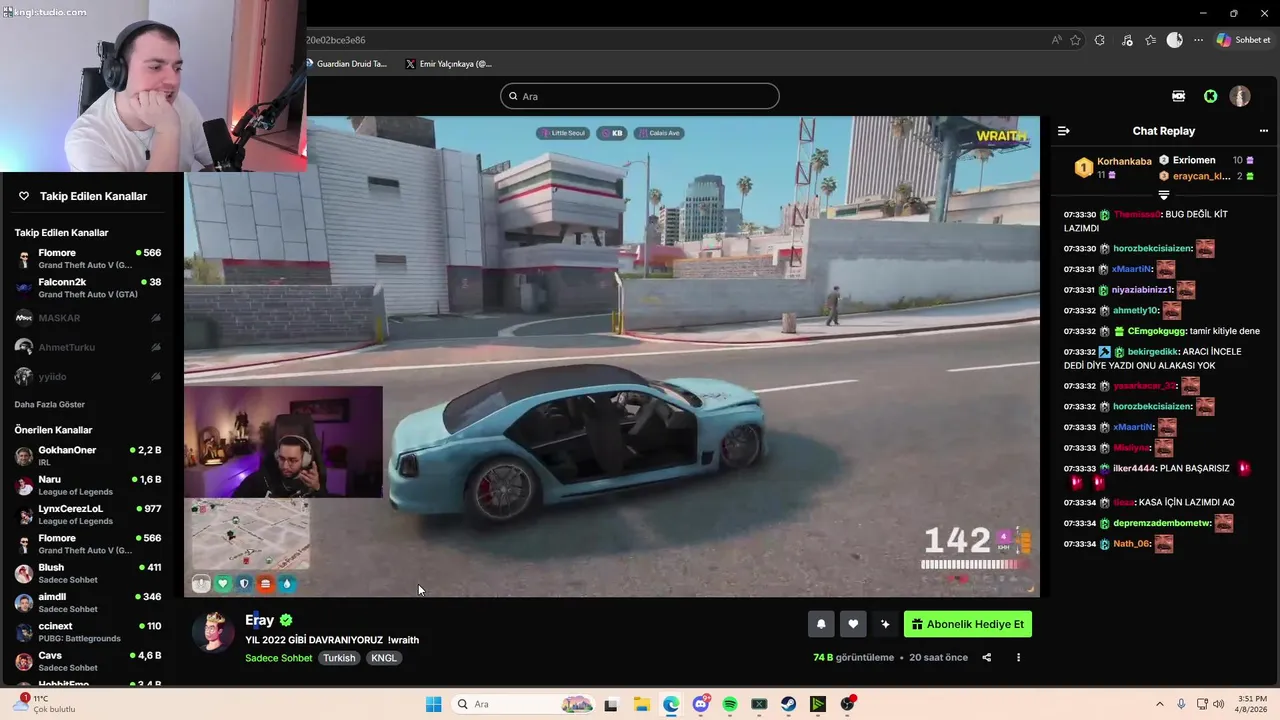Click the Turkish language tag
Viewport: 1280px width, 720px height.
pos(339,658)
